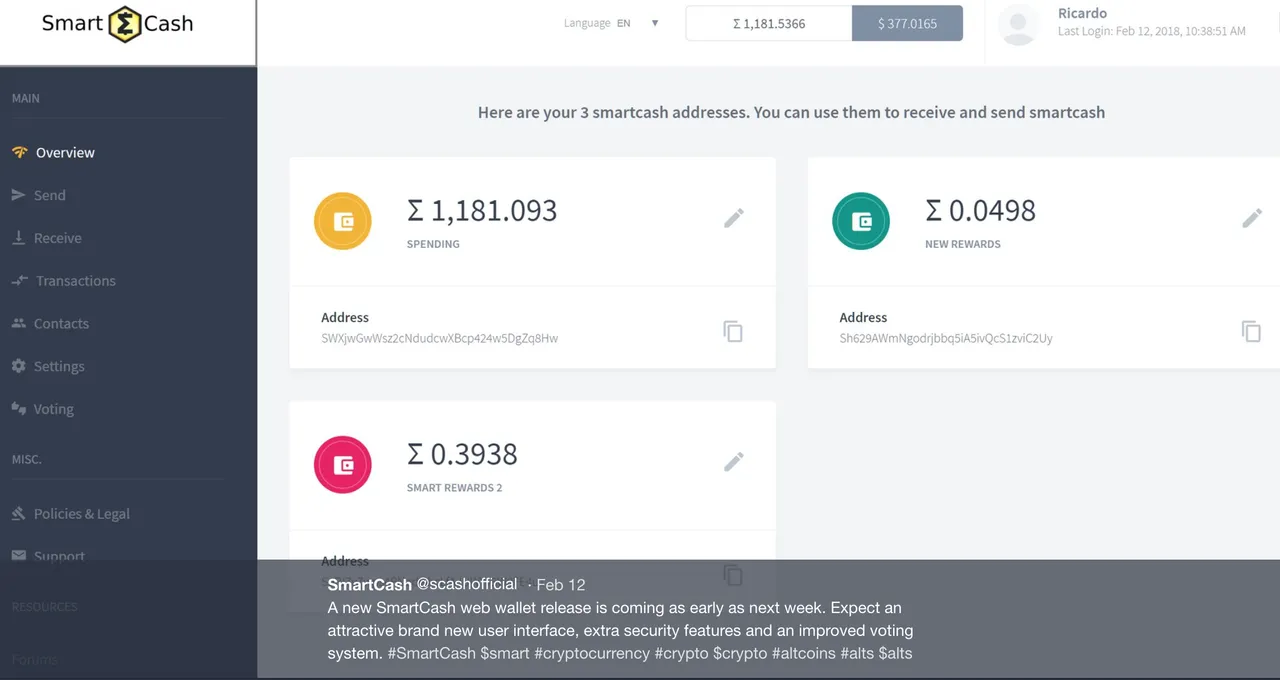
Task: Expand the Language EN dropdown
Action: 612,23
